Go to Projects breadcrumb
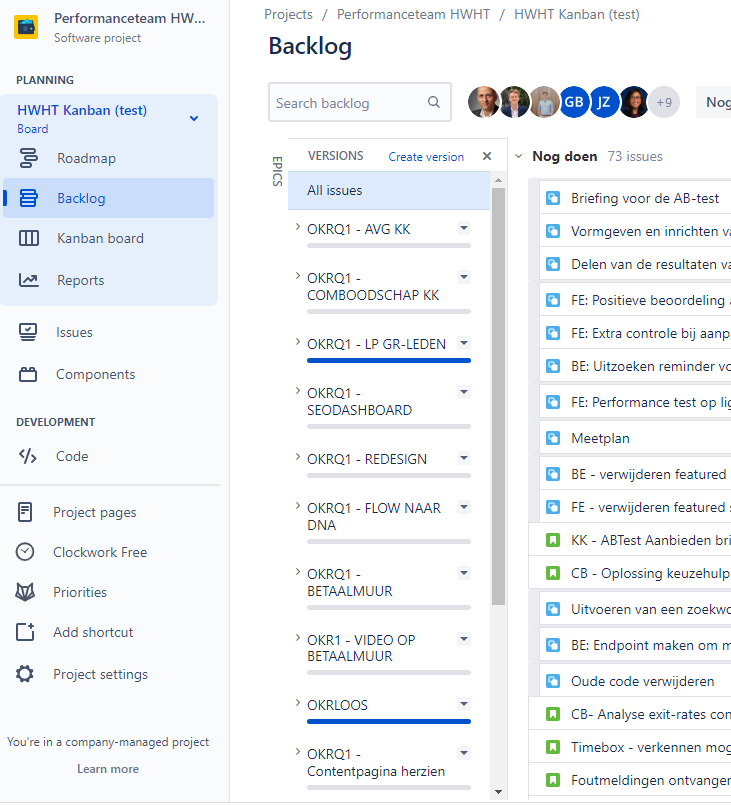The image size is (731, 805). pos(288,14)
